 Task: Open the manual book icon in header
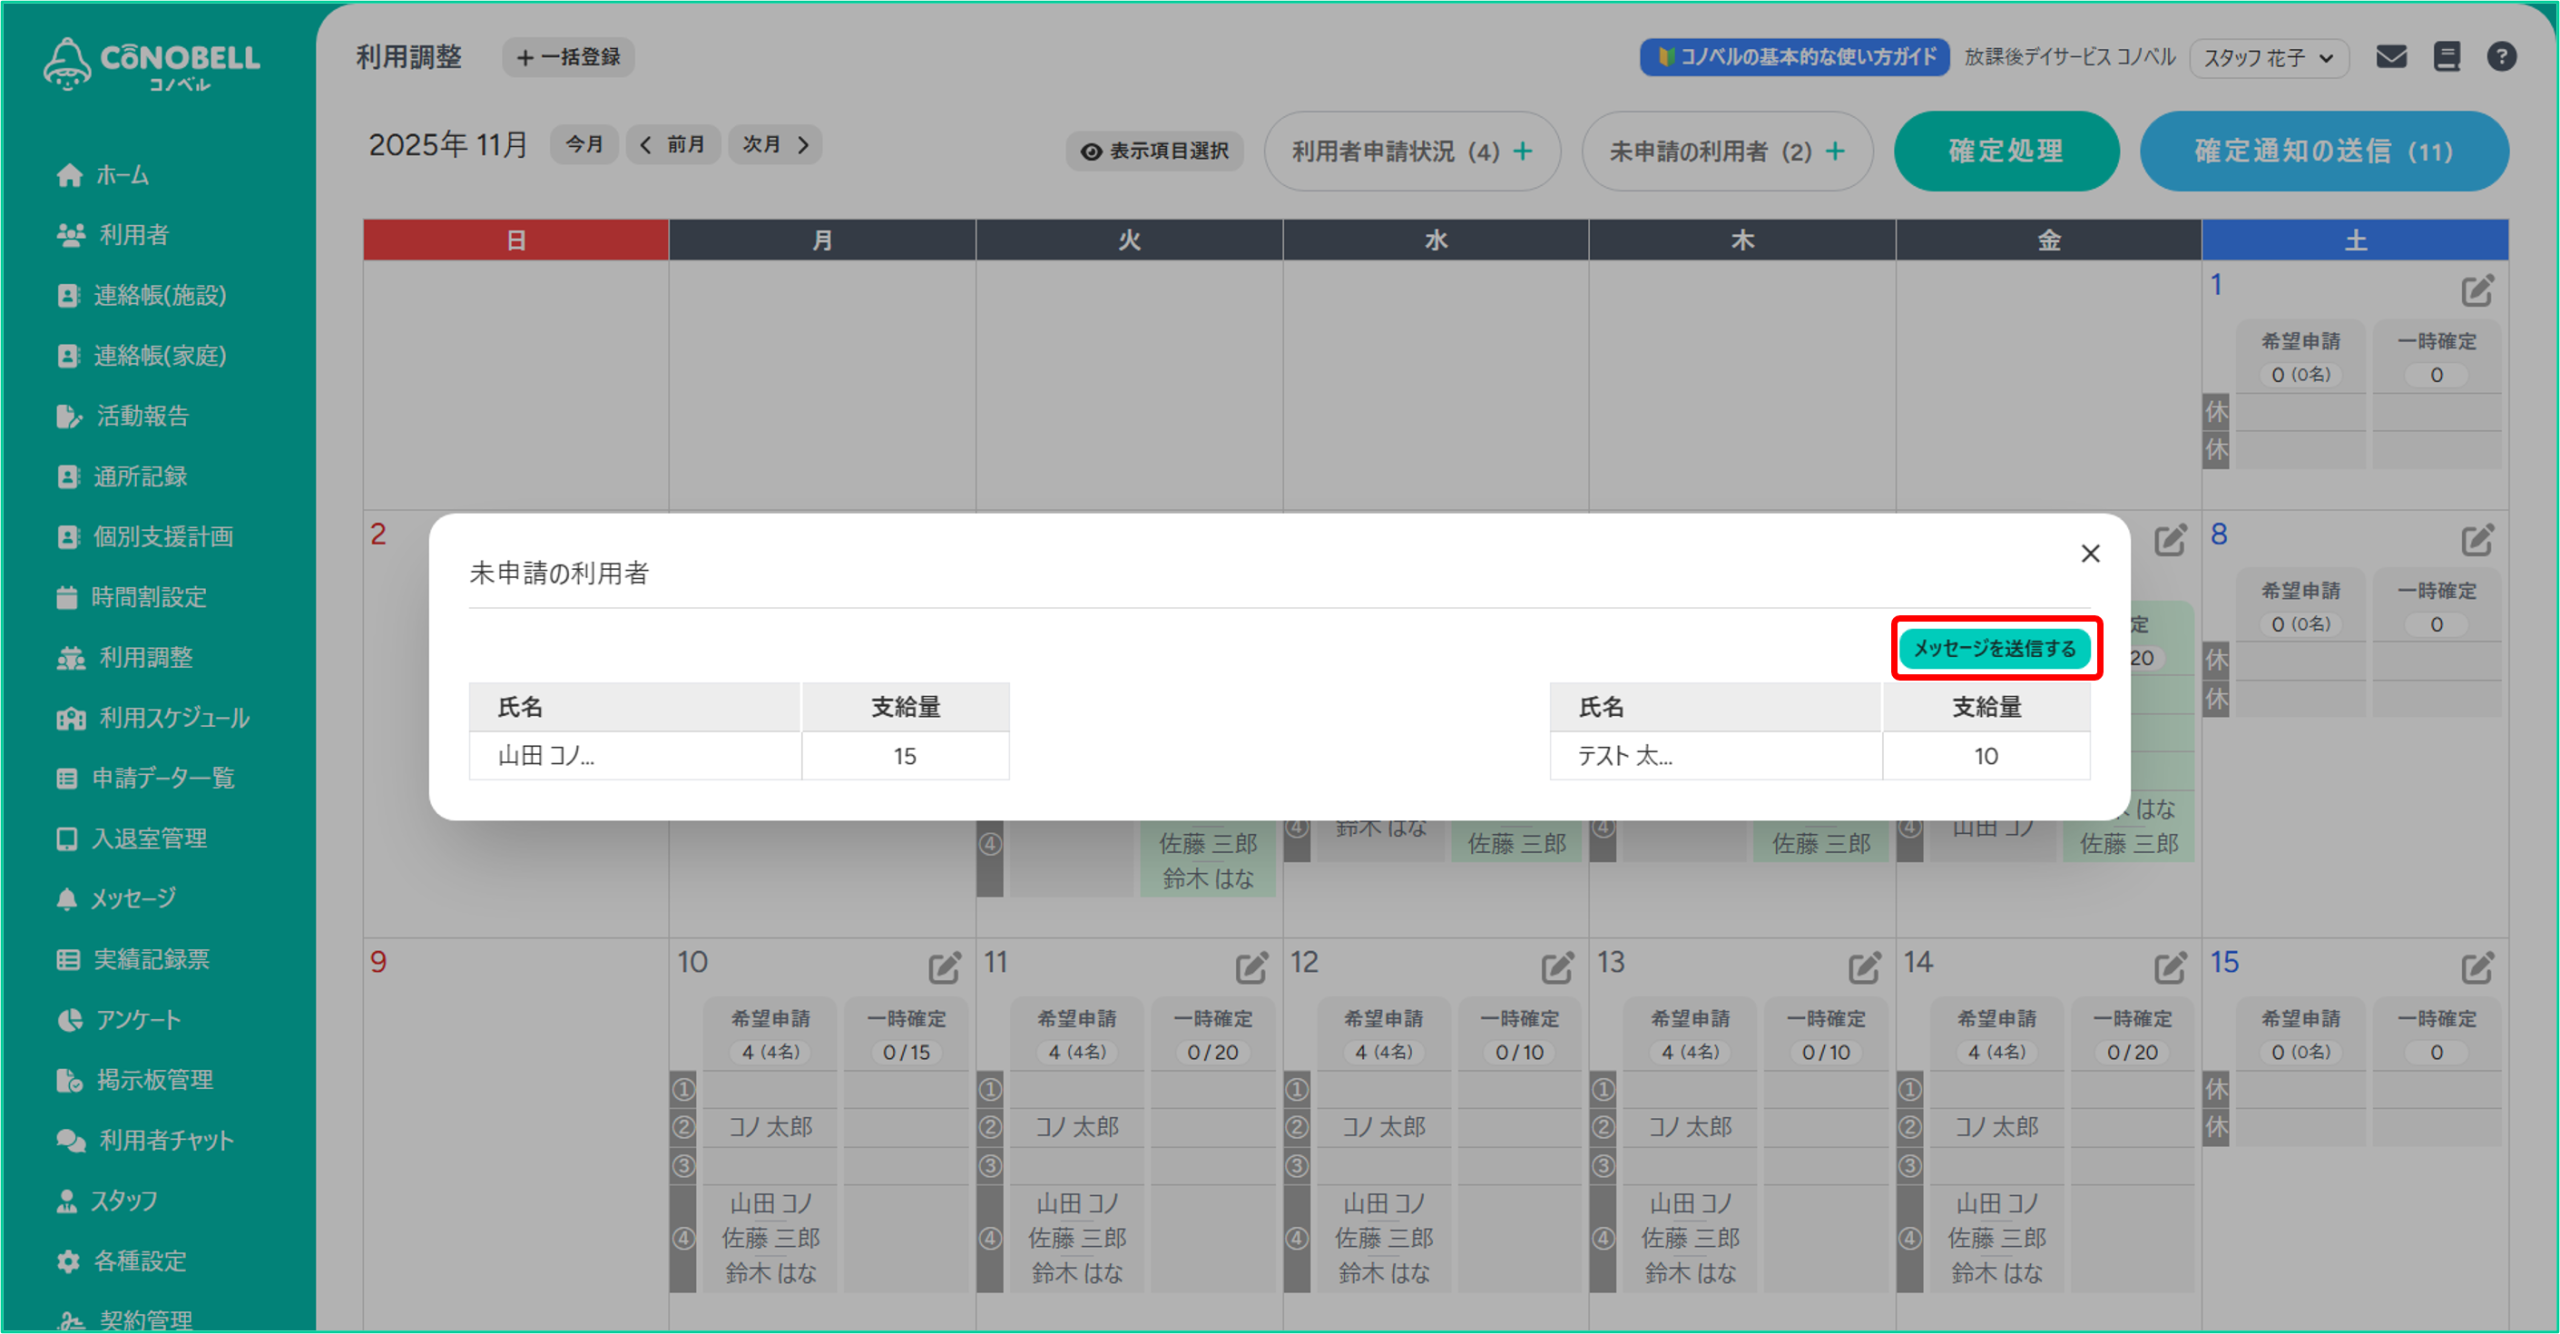[2446, 57]
